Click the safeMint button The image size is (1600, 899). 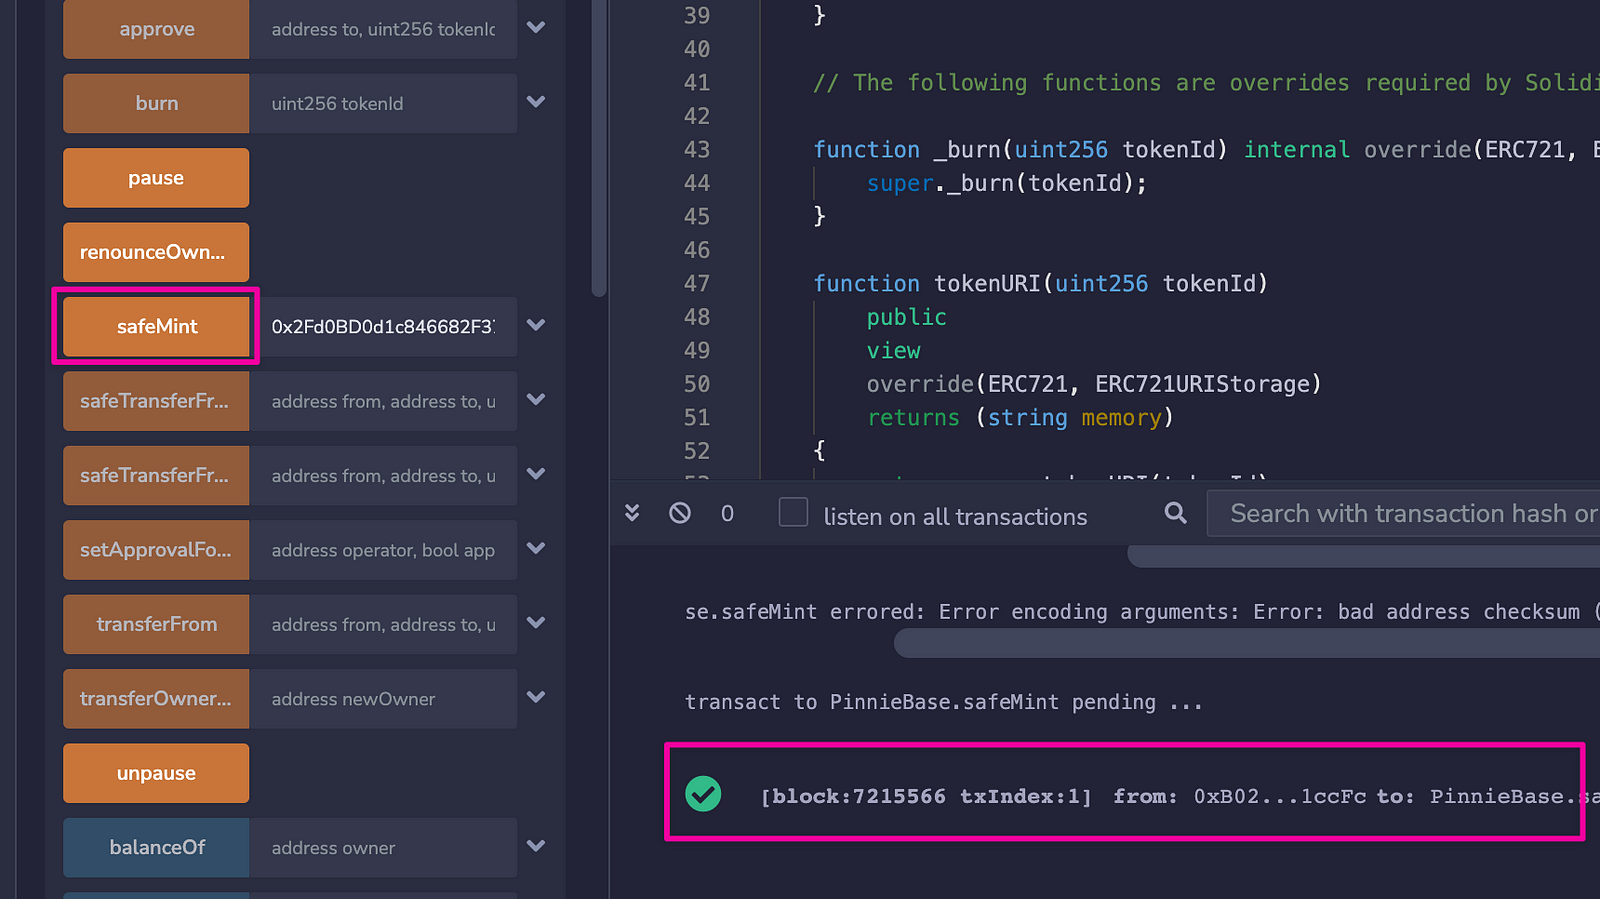click(x=156, y=326)
